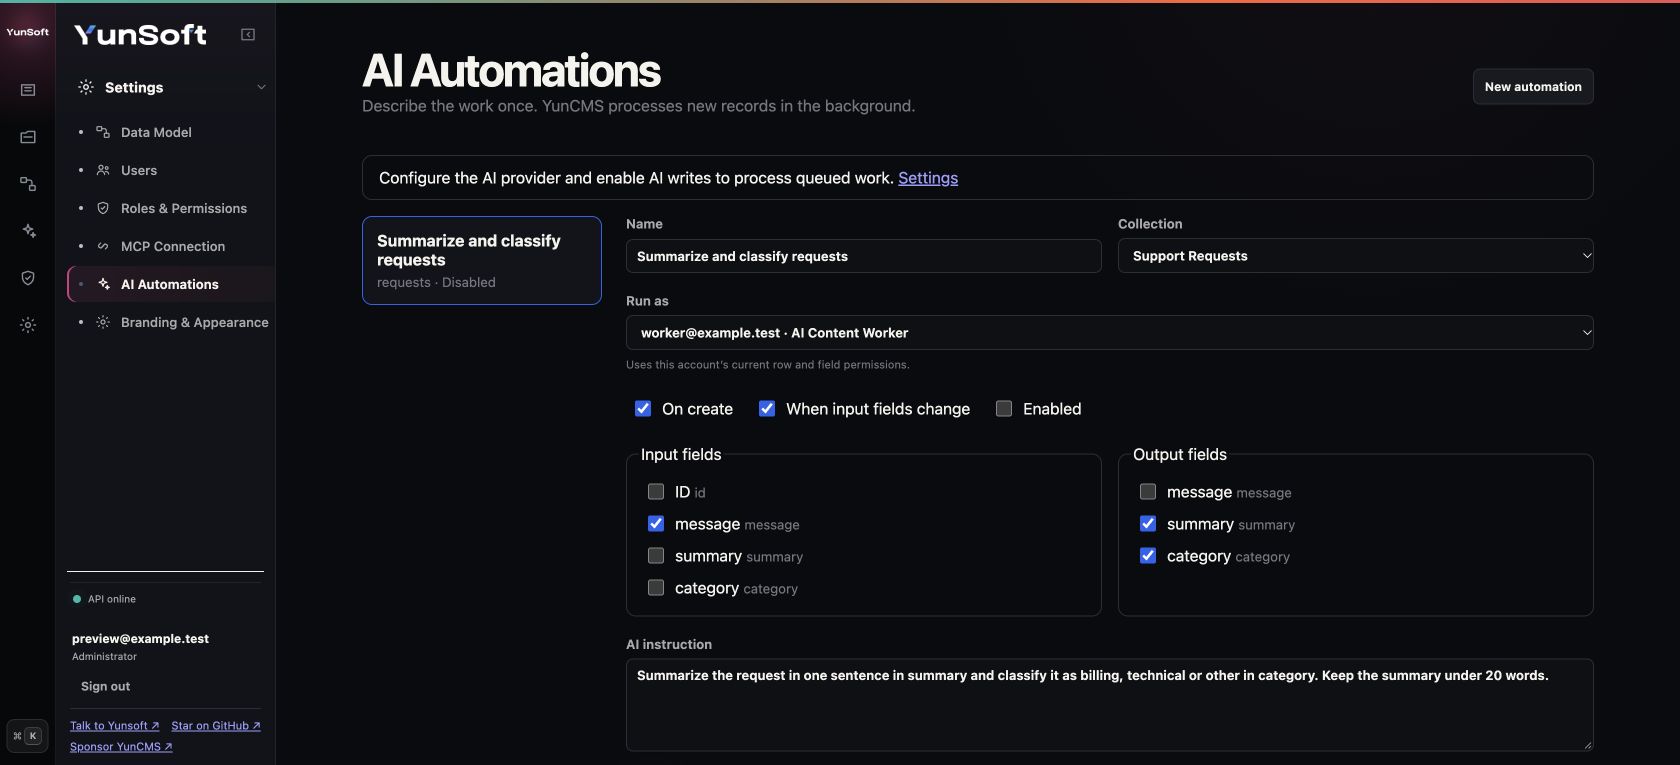Click the small YunSoft logo in left rail

point(27,32)
